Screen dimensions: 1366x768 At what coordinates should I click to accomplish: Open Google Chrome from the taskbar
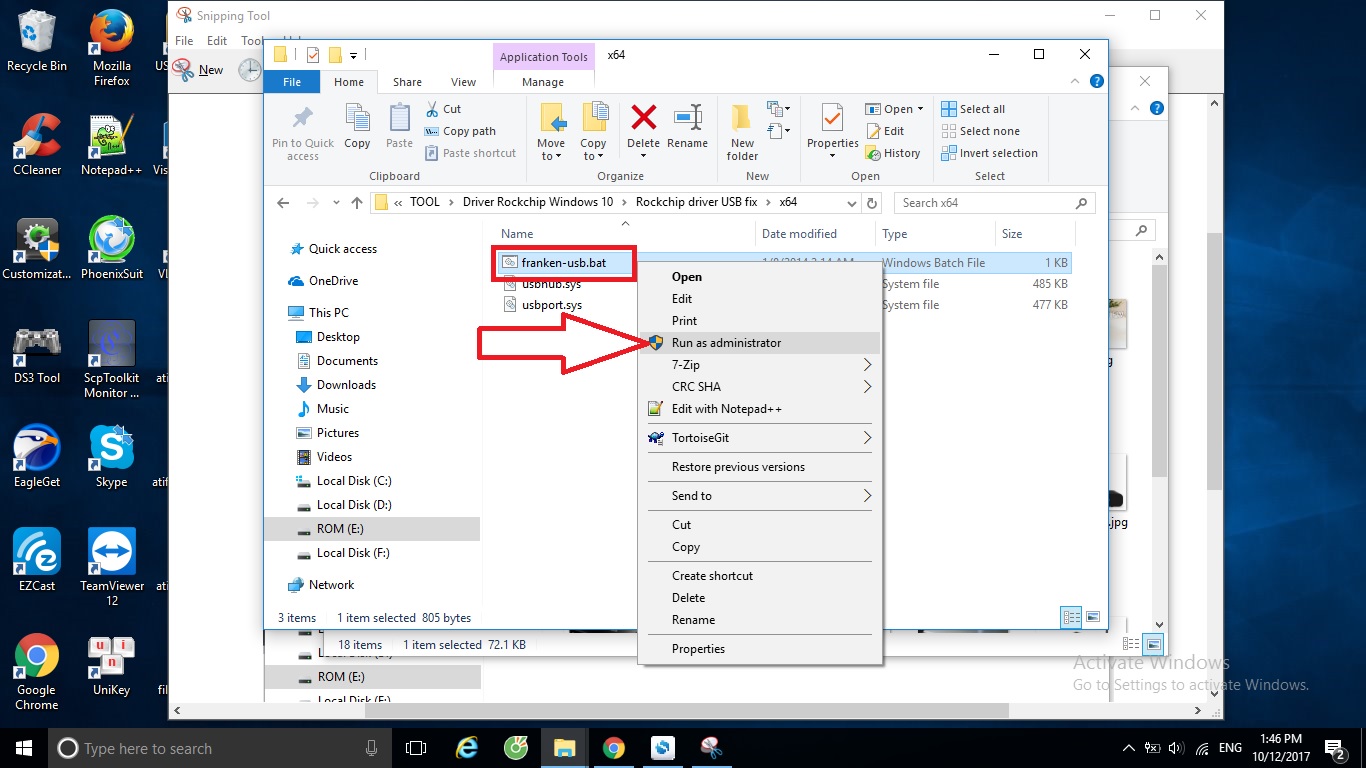613,748
